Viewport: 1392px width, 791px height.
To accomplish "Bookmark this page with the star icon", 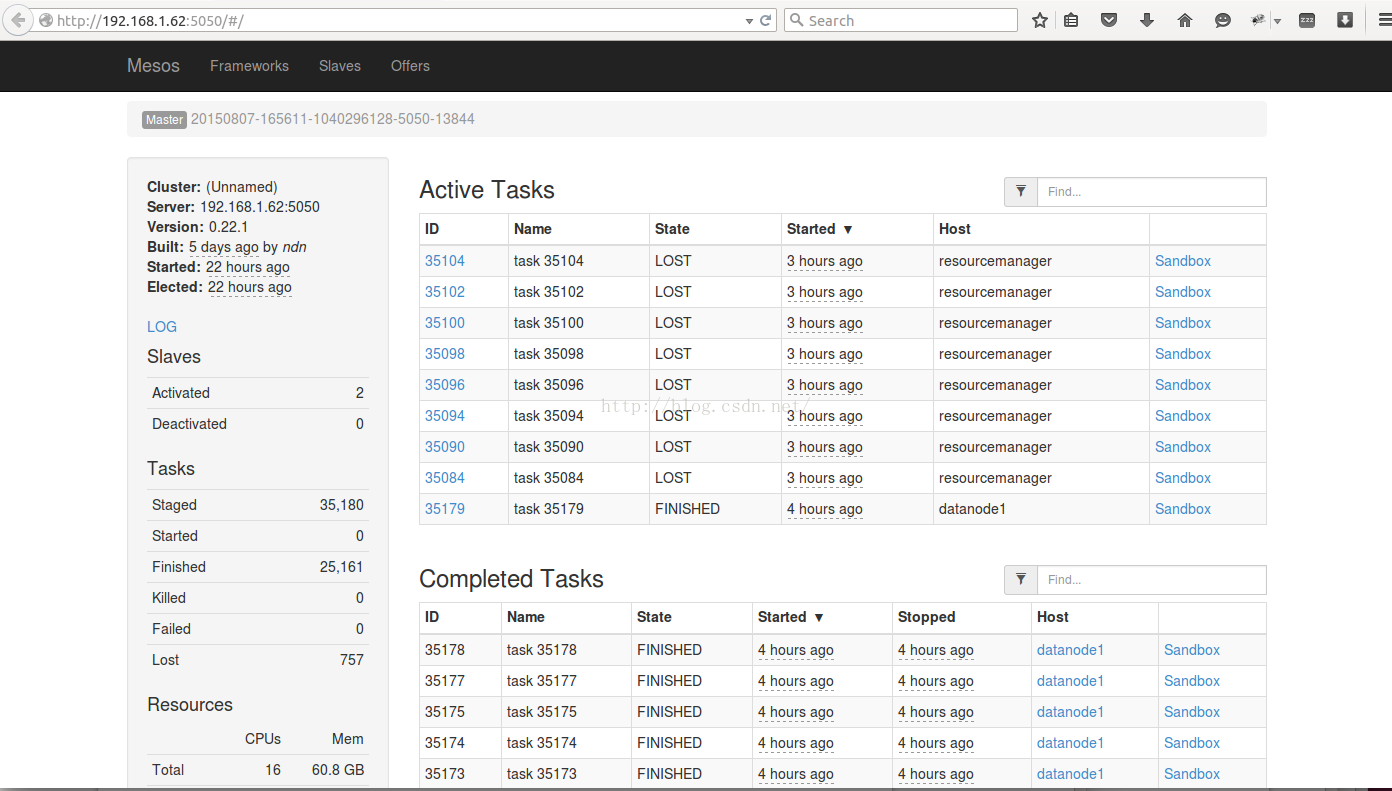I will tap(1040, 20).
